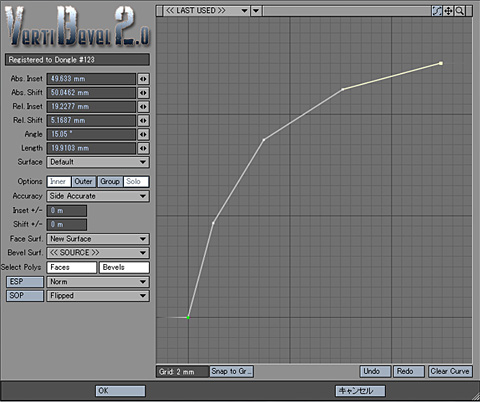Click the Abs. Shift arrow stepper
Screen dimensions: 480x402
(x=143, y=93)
